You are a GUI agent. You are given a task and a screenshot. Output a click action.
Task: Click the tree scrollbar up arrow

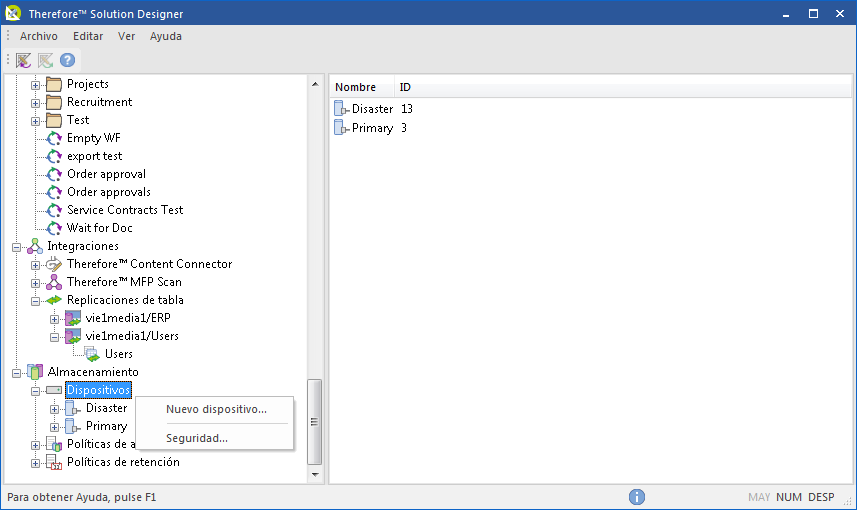pyautogui.click(x=315, y=84)
